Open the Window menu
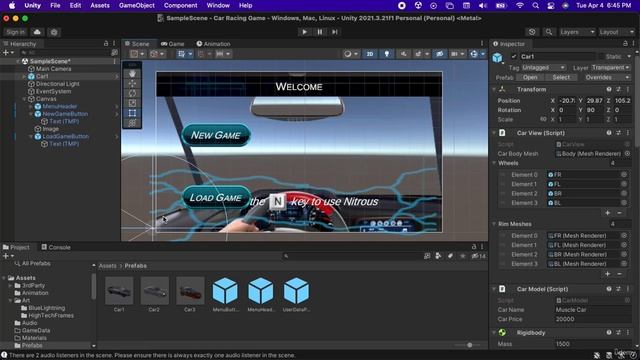The height and width of the screenshot is (360, 640). [x=218, y=5]
